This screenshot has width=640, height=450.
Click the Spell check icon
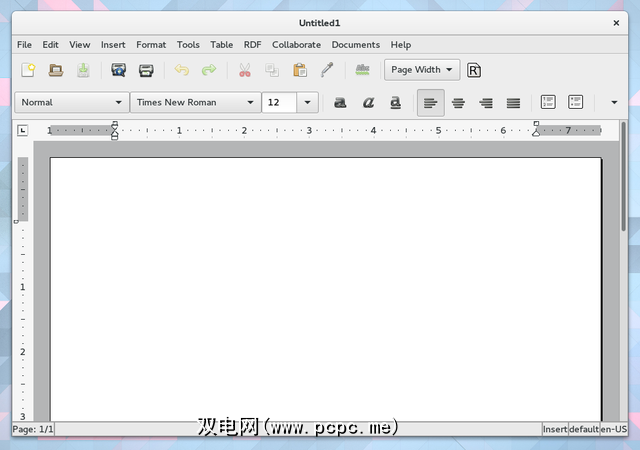click(x=362, y=70)
